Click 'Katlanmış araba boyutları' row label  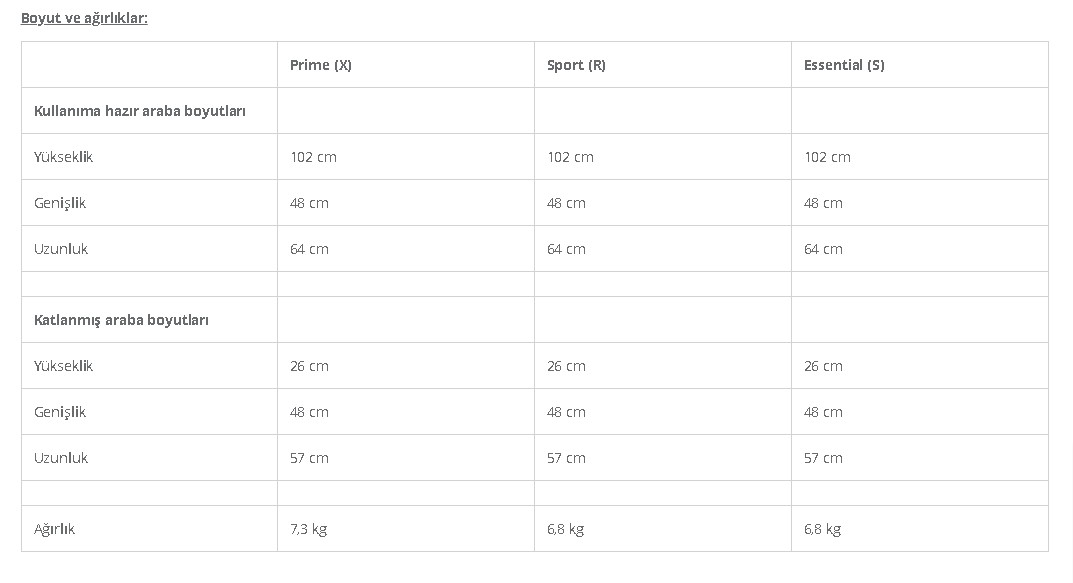click(121, 320)
